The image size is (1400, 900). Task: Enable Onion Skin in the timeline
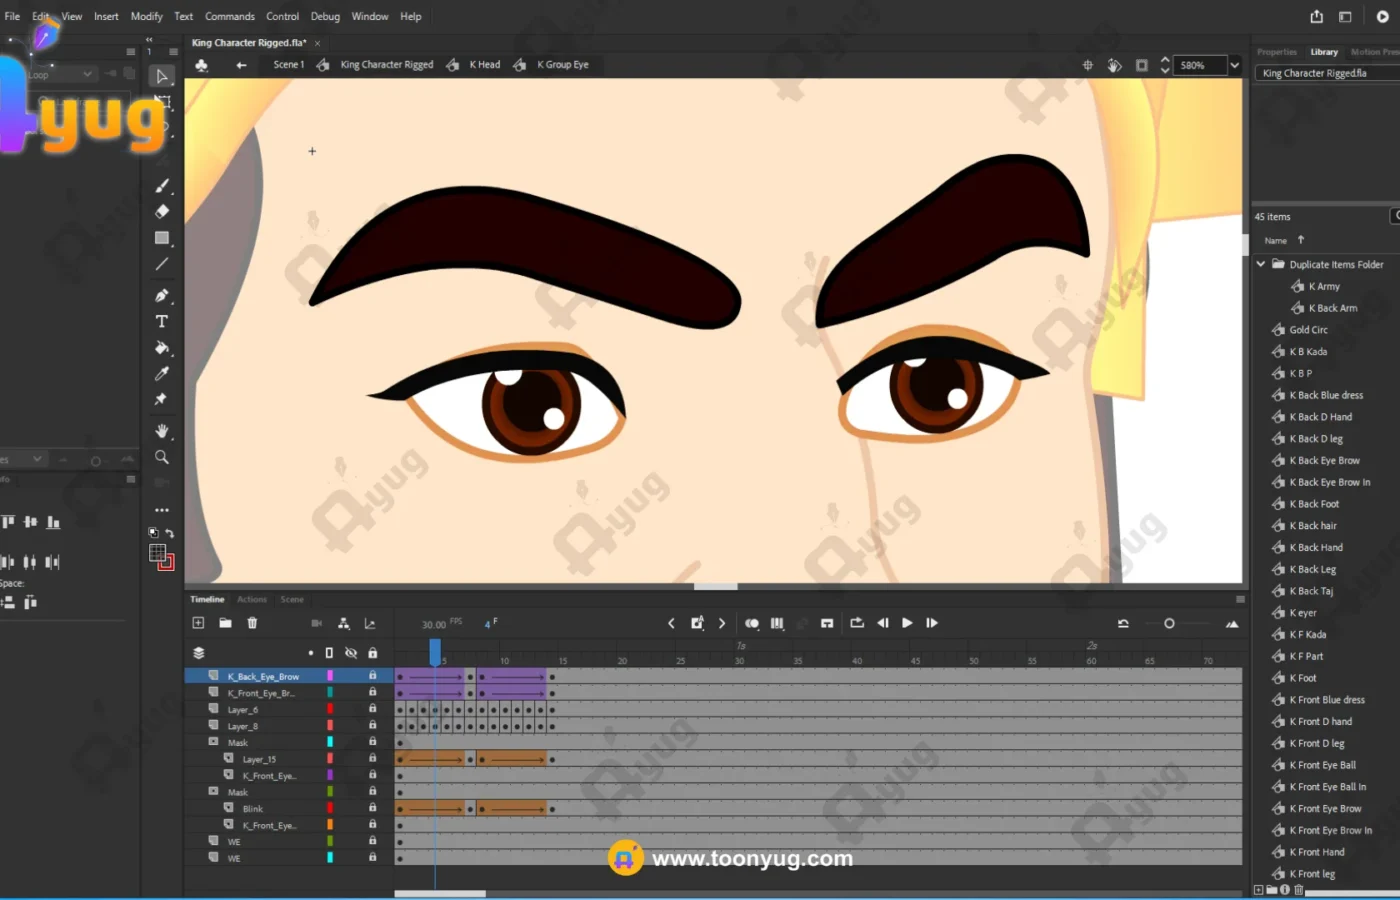(x=751, y=623)
